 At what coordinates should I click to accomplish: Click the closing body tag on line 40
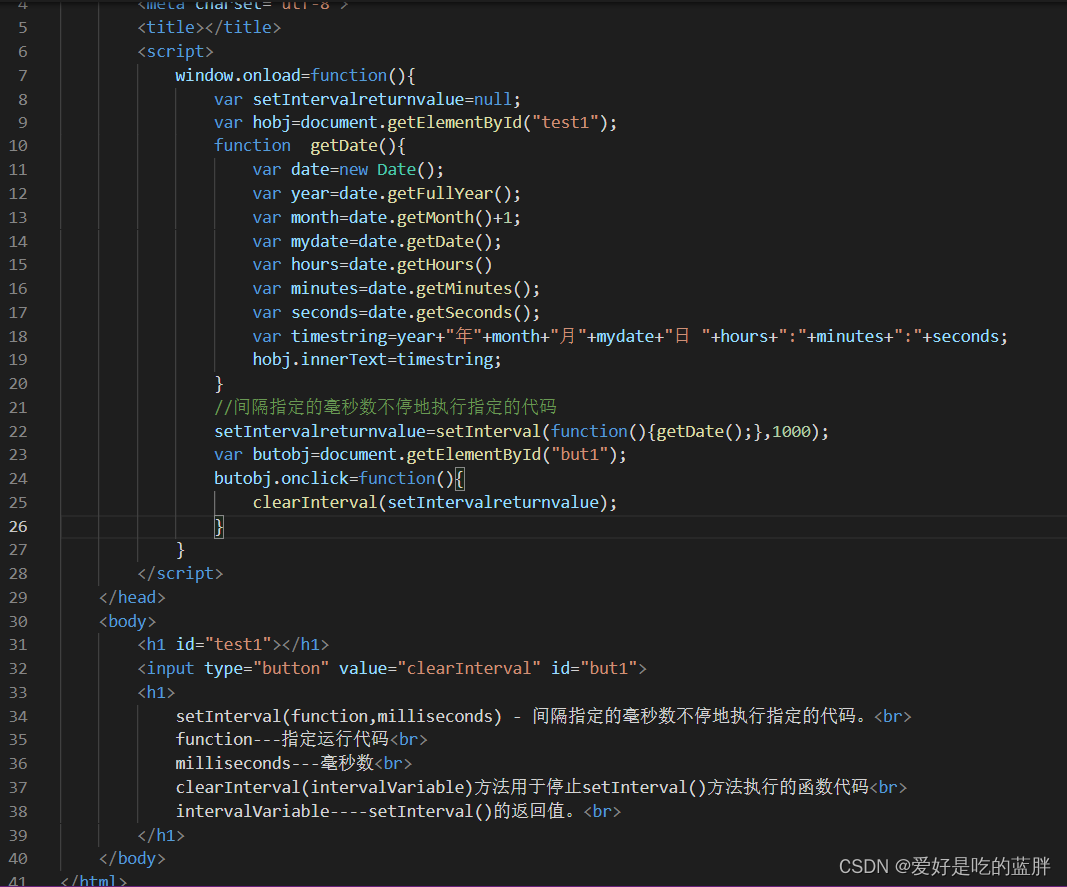pyautogui.click(x=132, y=858)
